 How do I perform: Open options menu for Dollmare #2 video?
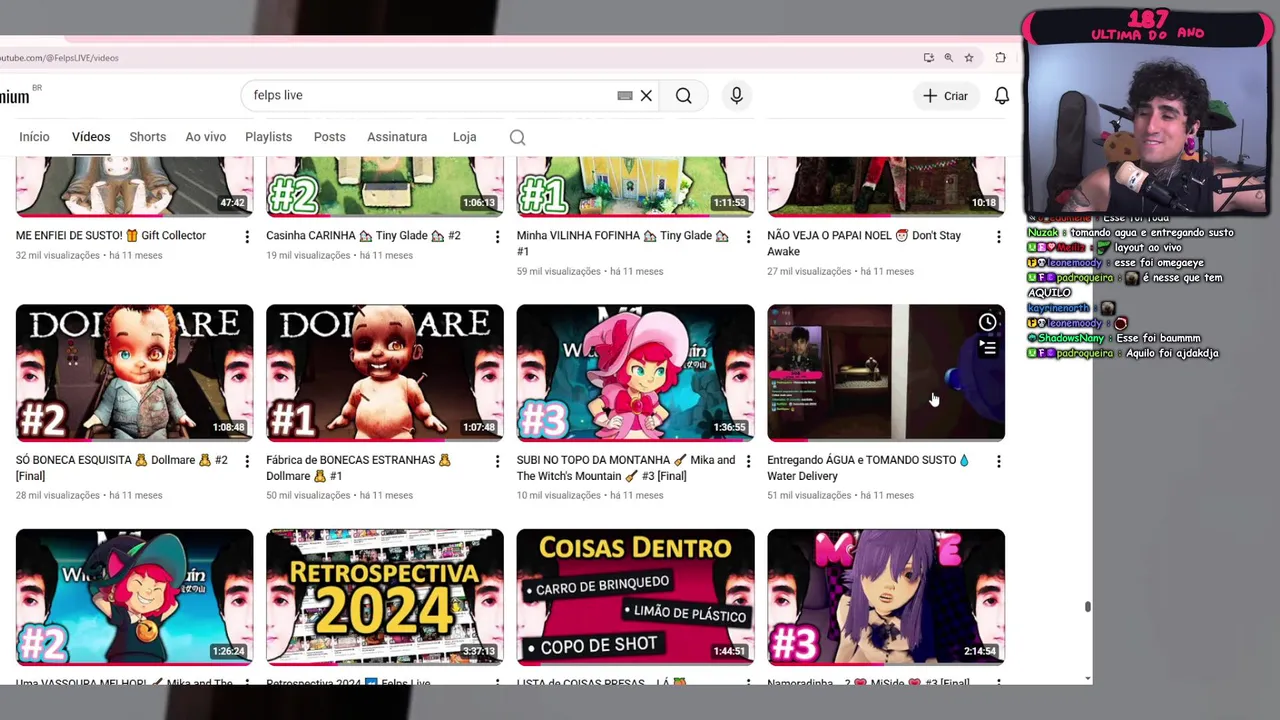pos(247,461)
